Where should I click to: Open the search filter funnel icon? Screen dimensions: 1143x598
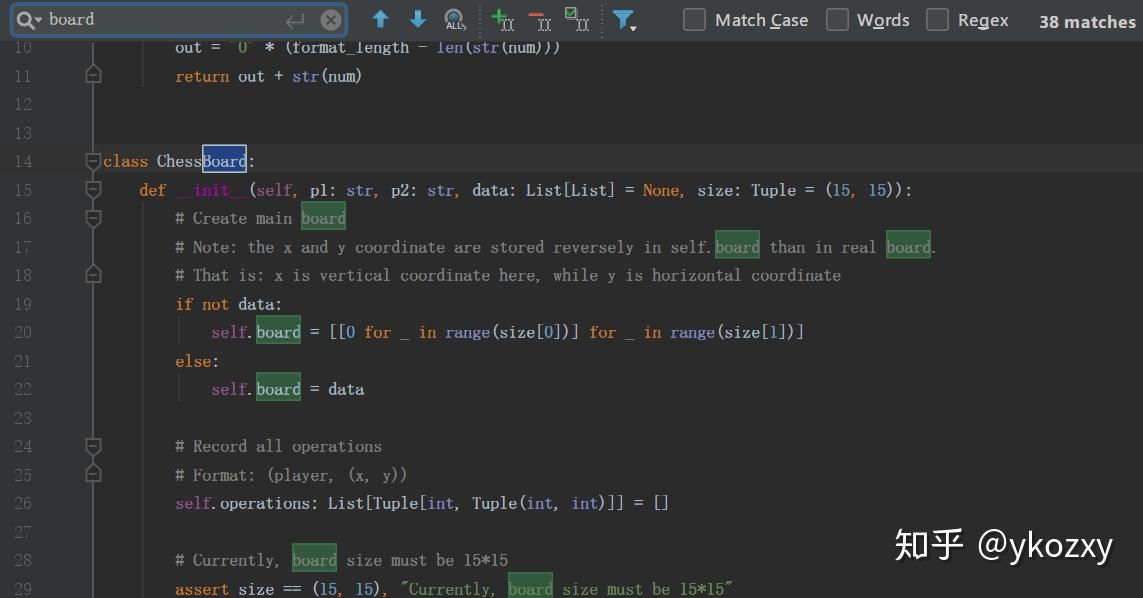[x=624, y=20]
